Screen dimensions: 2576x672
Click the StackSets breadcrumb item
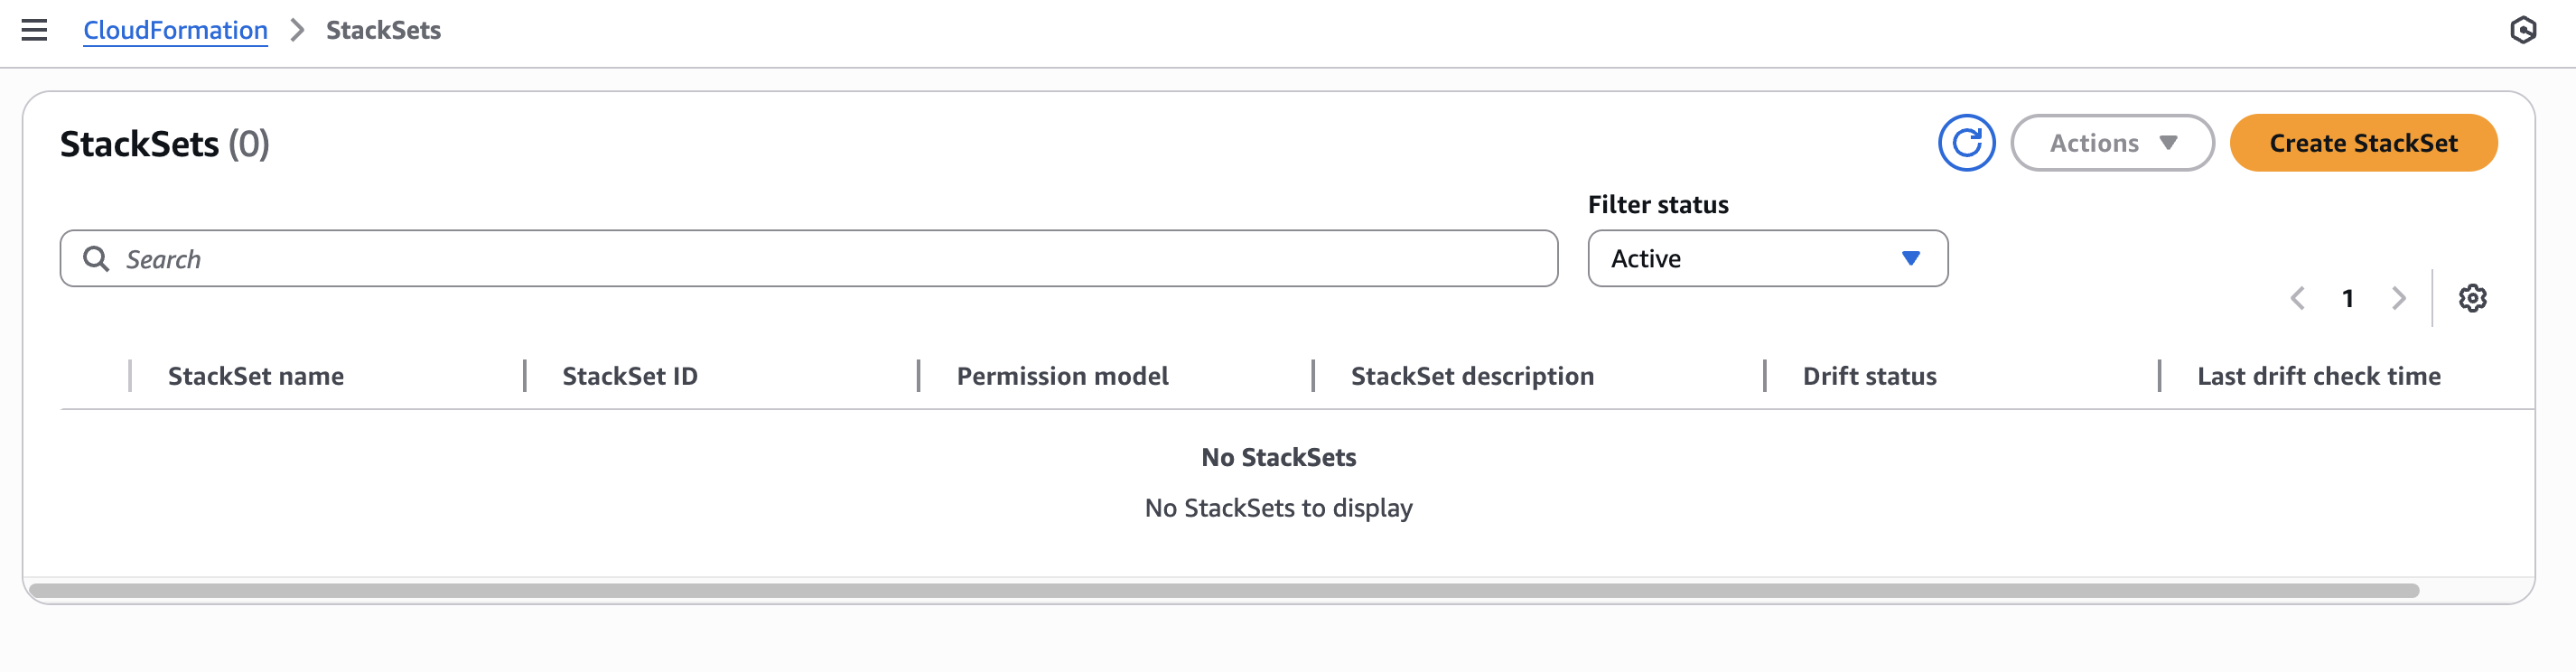pos(383,30)
